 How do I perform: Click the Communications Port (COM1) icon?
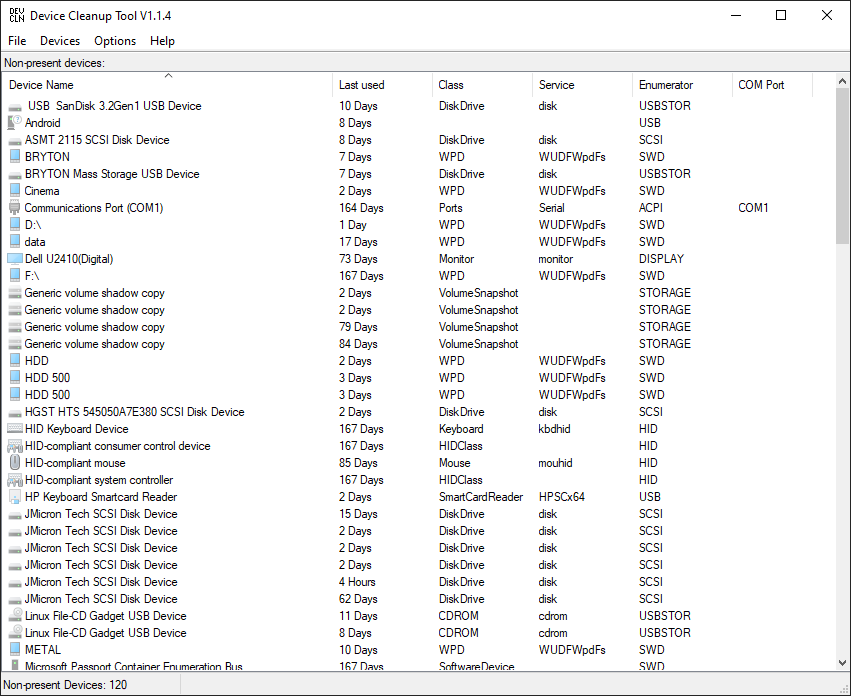pos(15,208)
